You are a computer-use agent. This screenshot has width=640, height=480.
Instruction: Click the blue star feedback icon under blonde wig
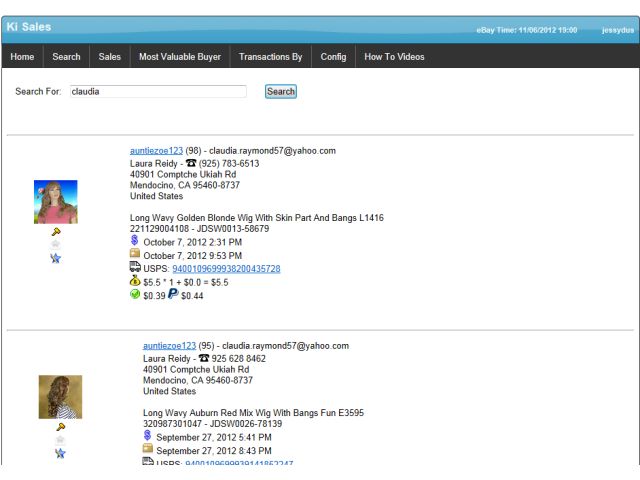[x=56, y=258]
